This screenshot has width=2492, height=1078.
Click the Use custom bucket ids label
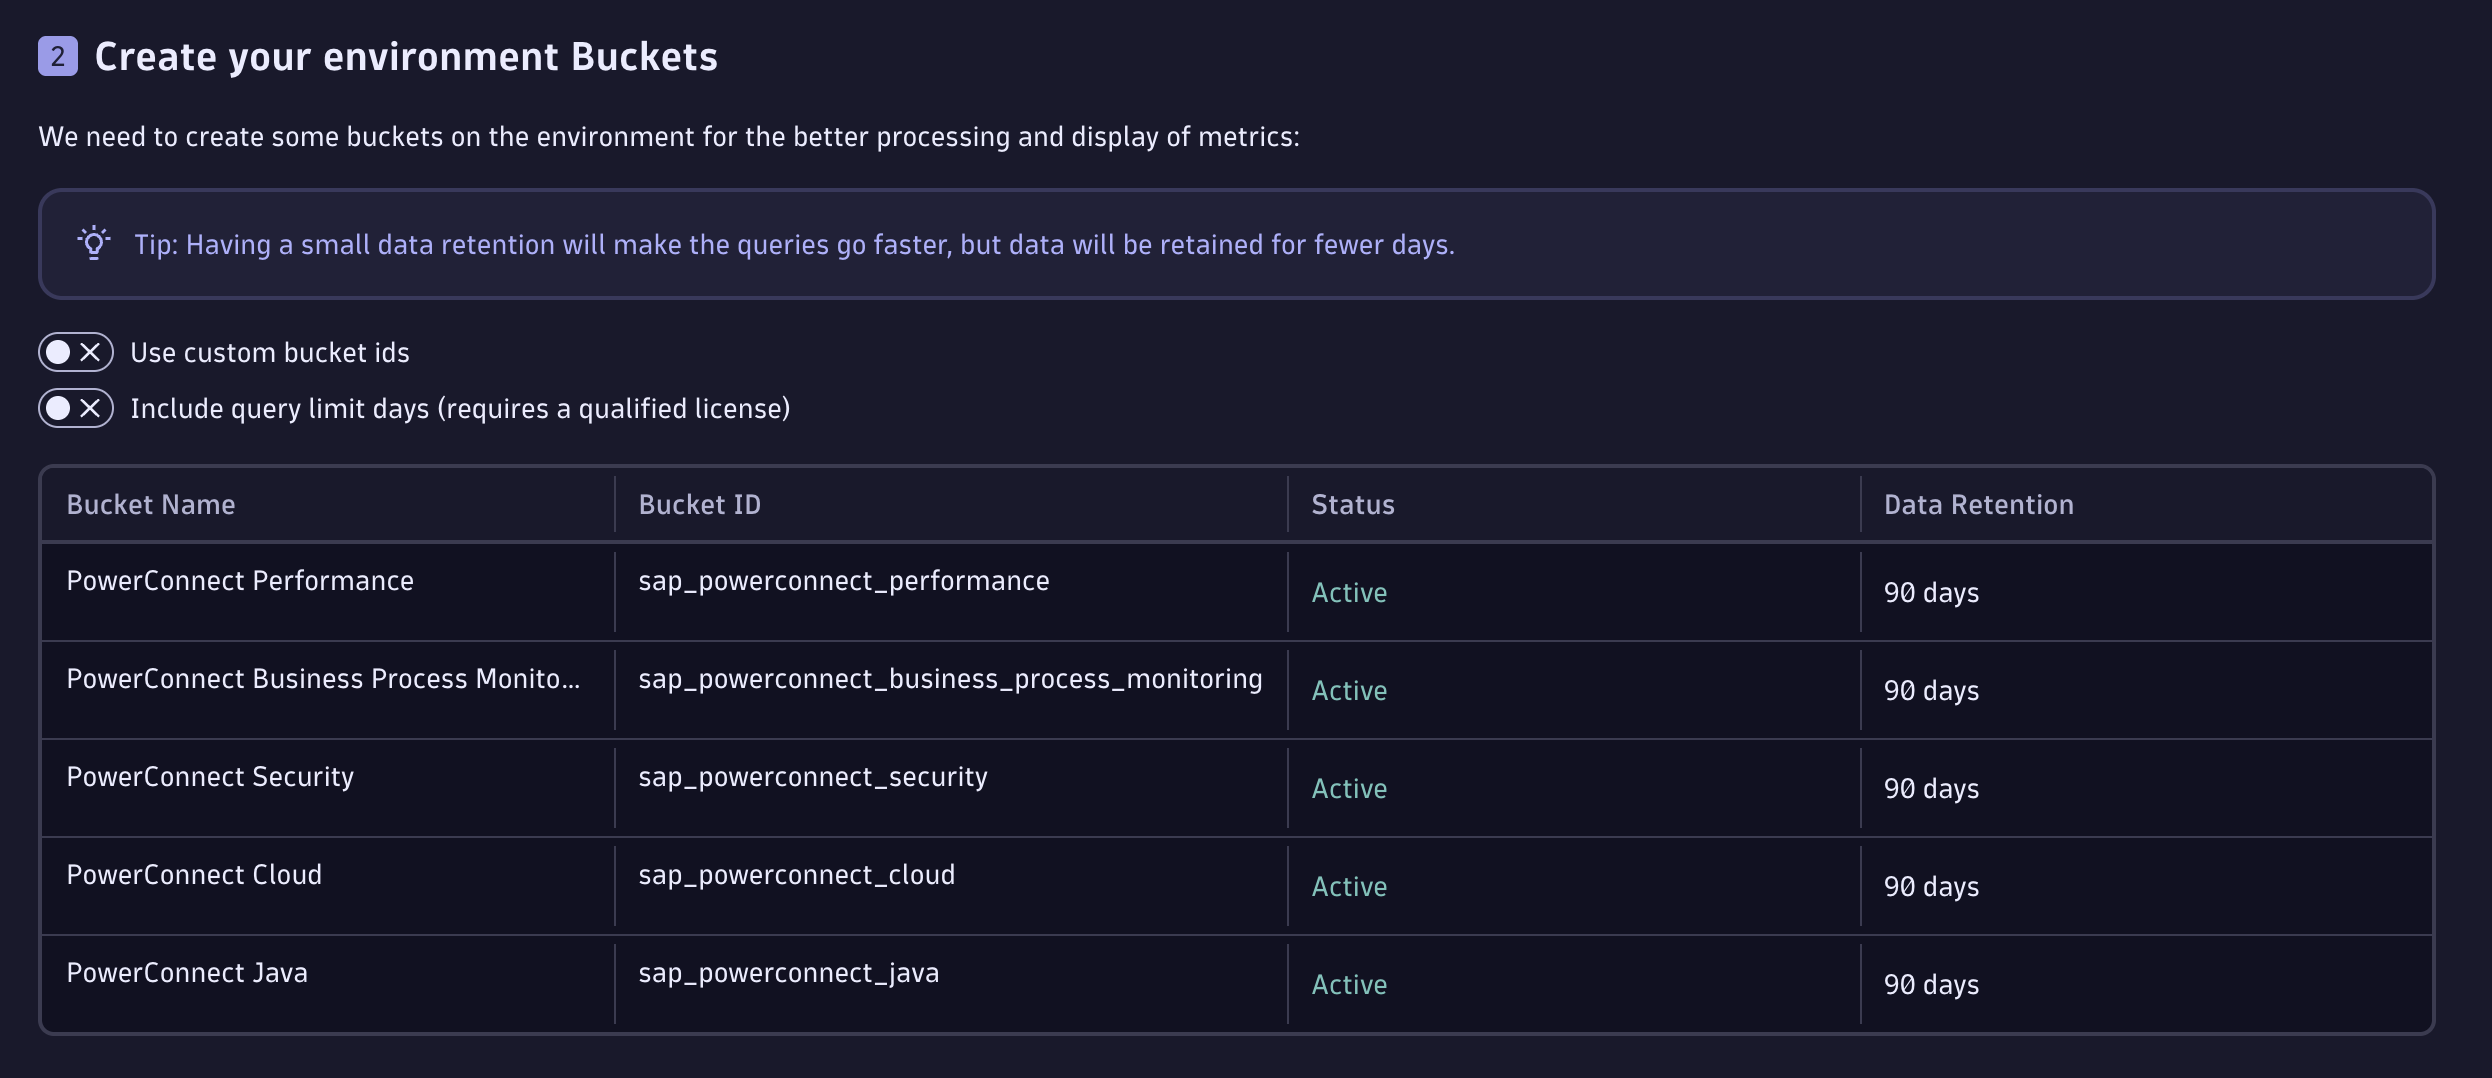(x=270, y=353)
